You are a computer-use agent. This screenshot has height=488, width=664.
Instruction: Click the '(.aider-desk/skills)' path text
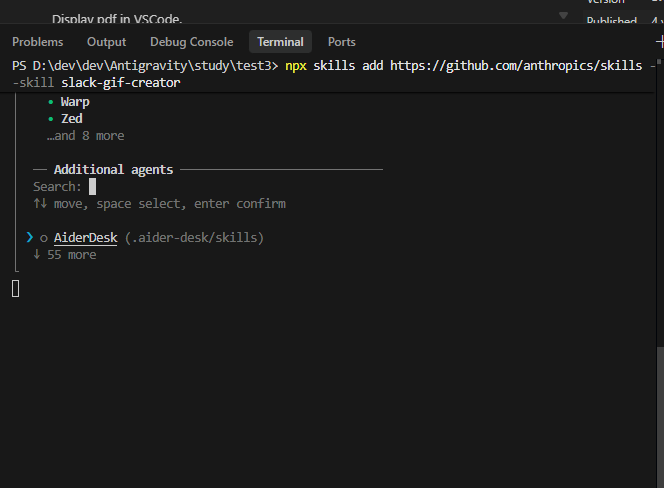point(194,238)
